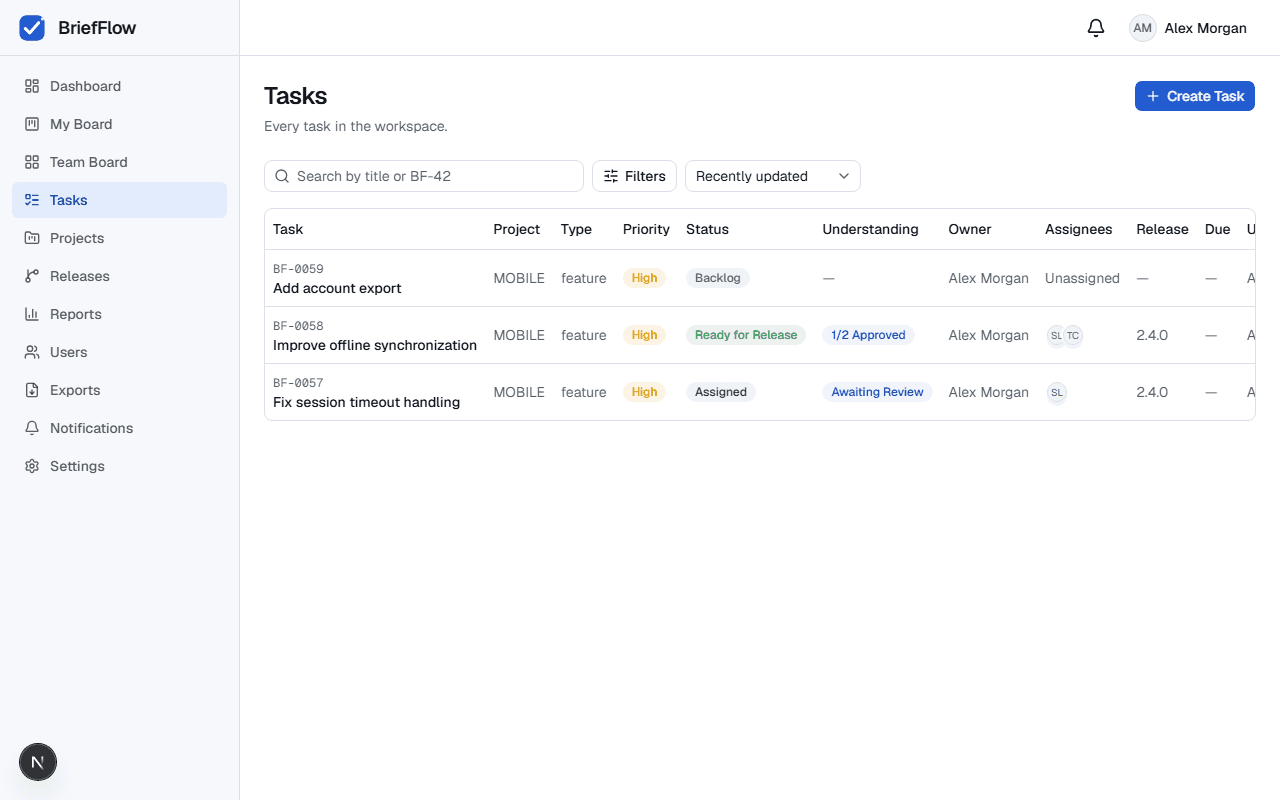Image resolution: width=1280 pixels, height=800 pixels.
Task: Open the Tasks page from the sidebar
Action: coord(120,200)
